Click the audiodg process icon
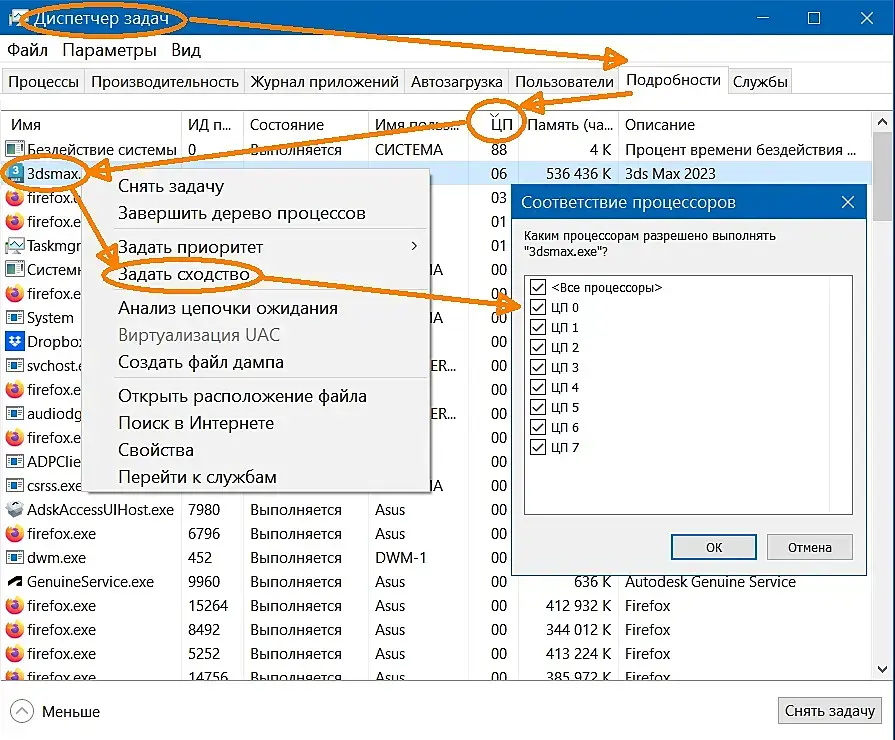895x740 pixels. click(15, 413)
